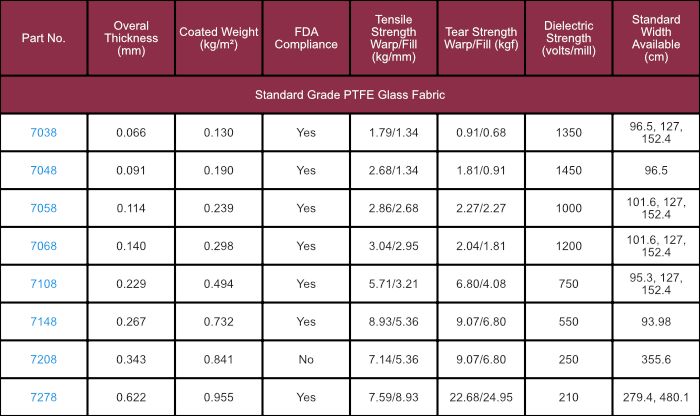Image resolution: width=700 pixels, height=416 pixels.
Task: Open part number 7048 link
Action: (43, 171)
